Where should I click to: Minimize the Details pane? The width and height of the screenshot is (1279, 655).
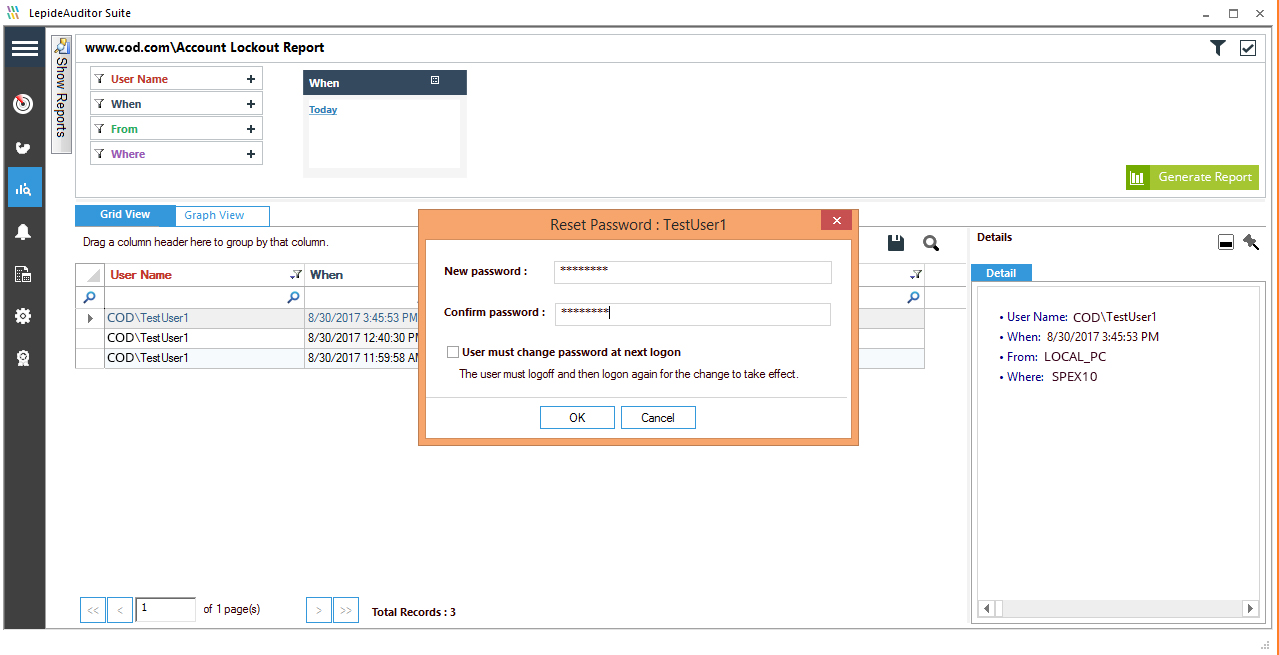click(x=1225, y=243)
